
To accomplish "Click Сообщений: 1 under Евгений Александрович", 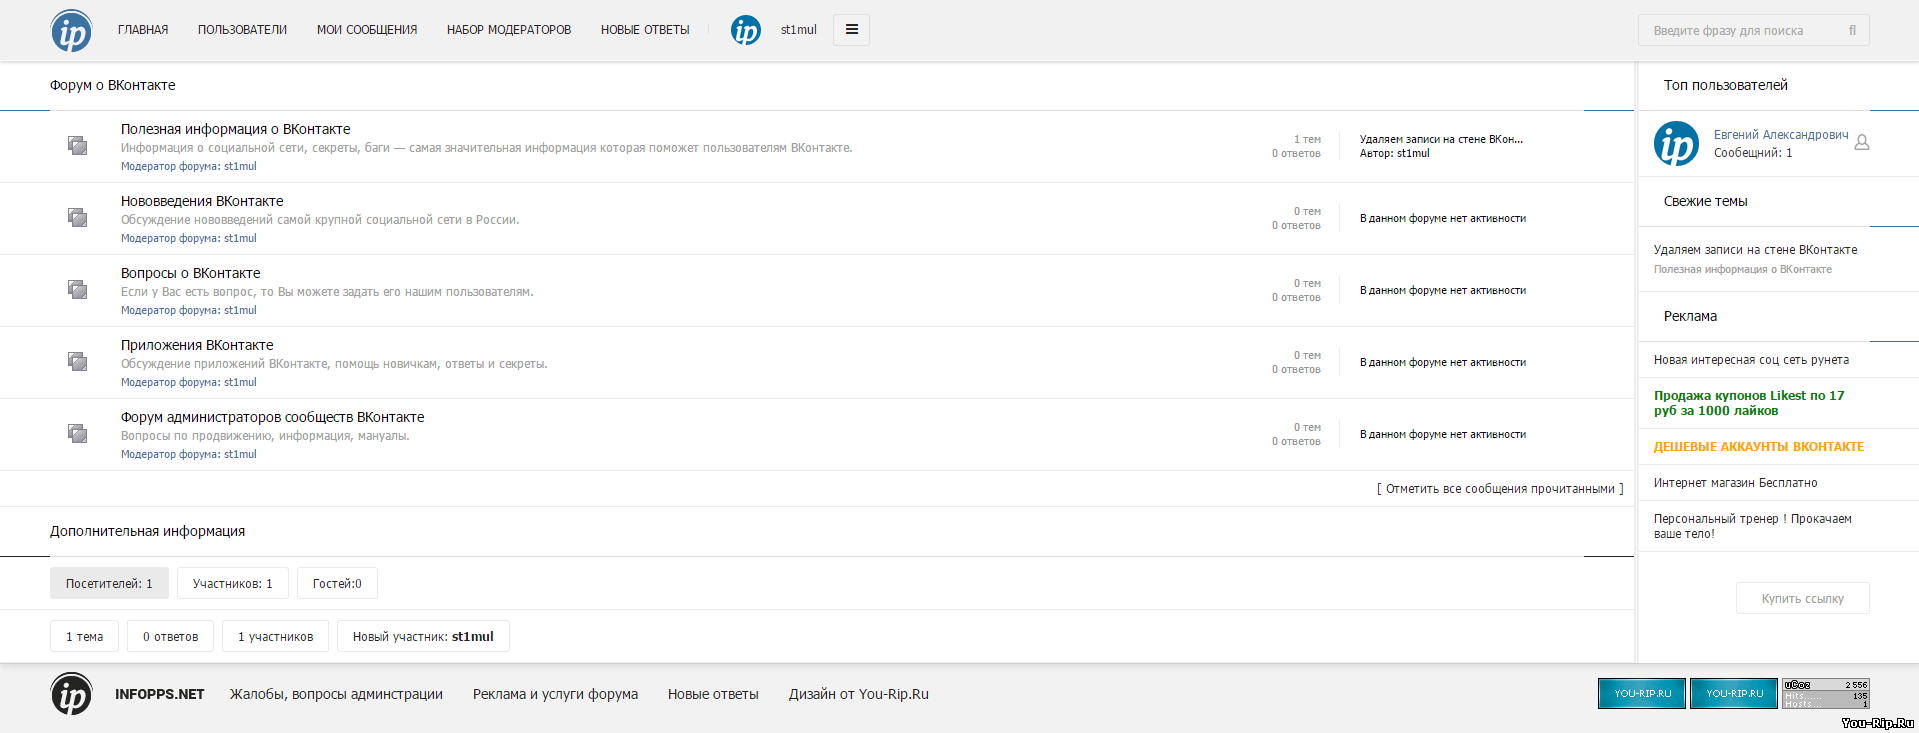I will point(1753,153).
